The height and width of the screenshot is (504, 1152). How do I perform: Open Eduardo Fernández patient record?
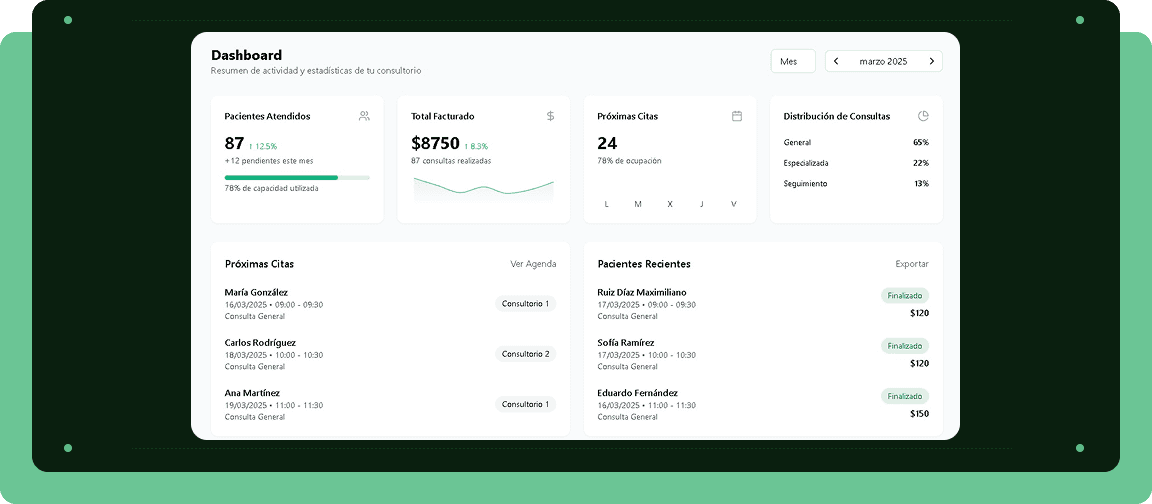[x=763, y=404]
